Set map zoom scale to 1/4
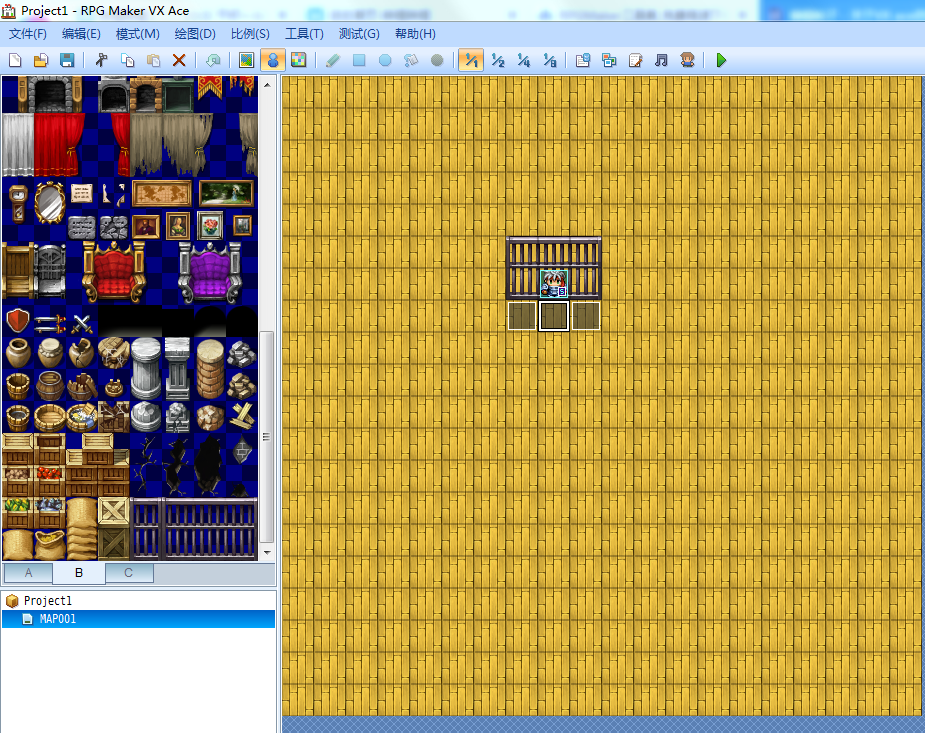 [524, 60]
